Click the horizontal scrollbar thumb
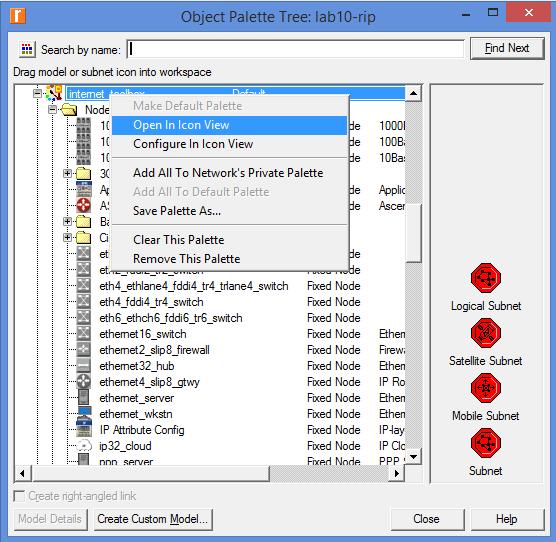556x542 pixels. (x=151, y=473)
